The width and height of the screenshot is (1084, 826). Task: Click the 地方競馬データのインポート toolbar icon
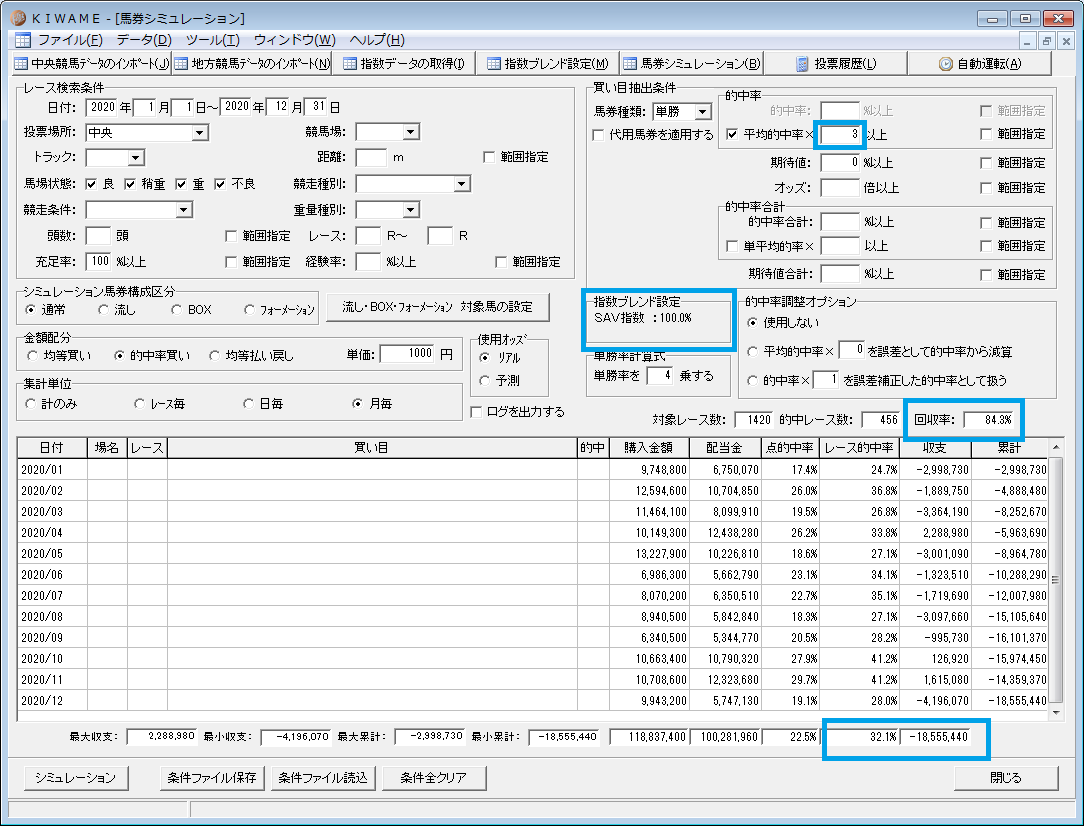181,64
